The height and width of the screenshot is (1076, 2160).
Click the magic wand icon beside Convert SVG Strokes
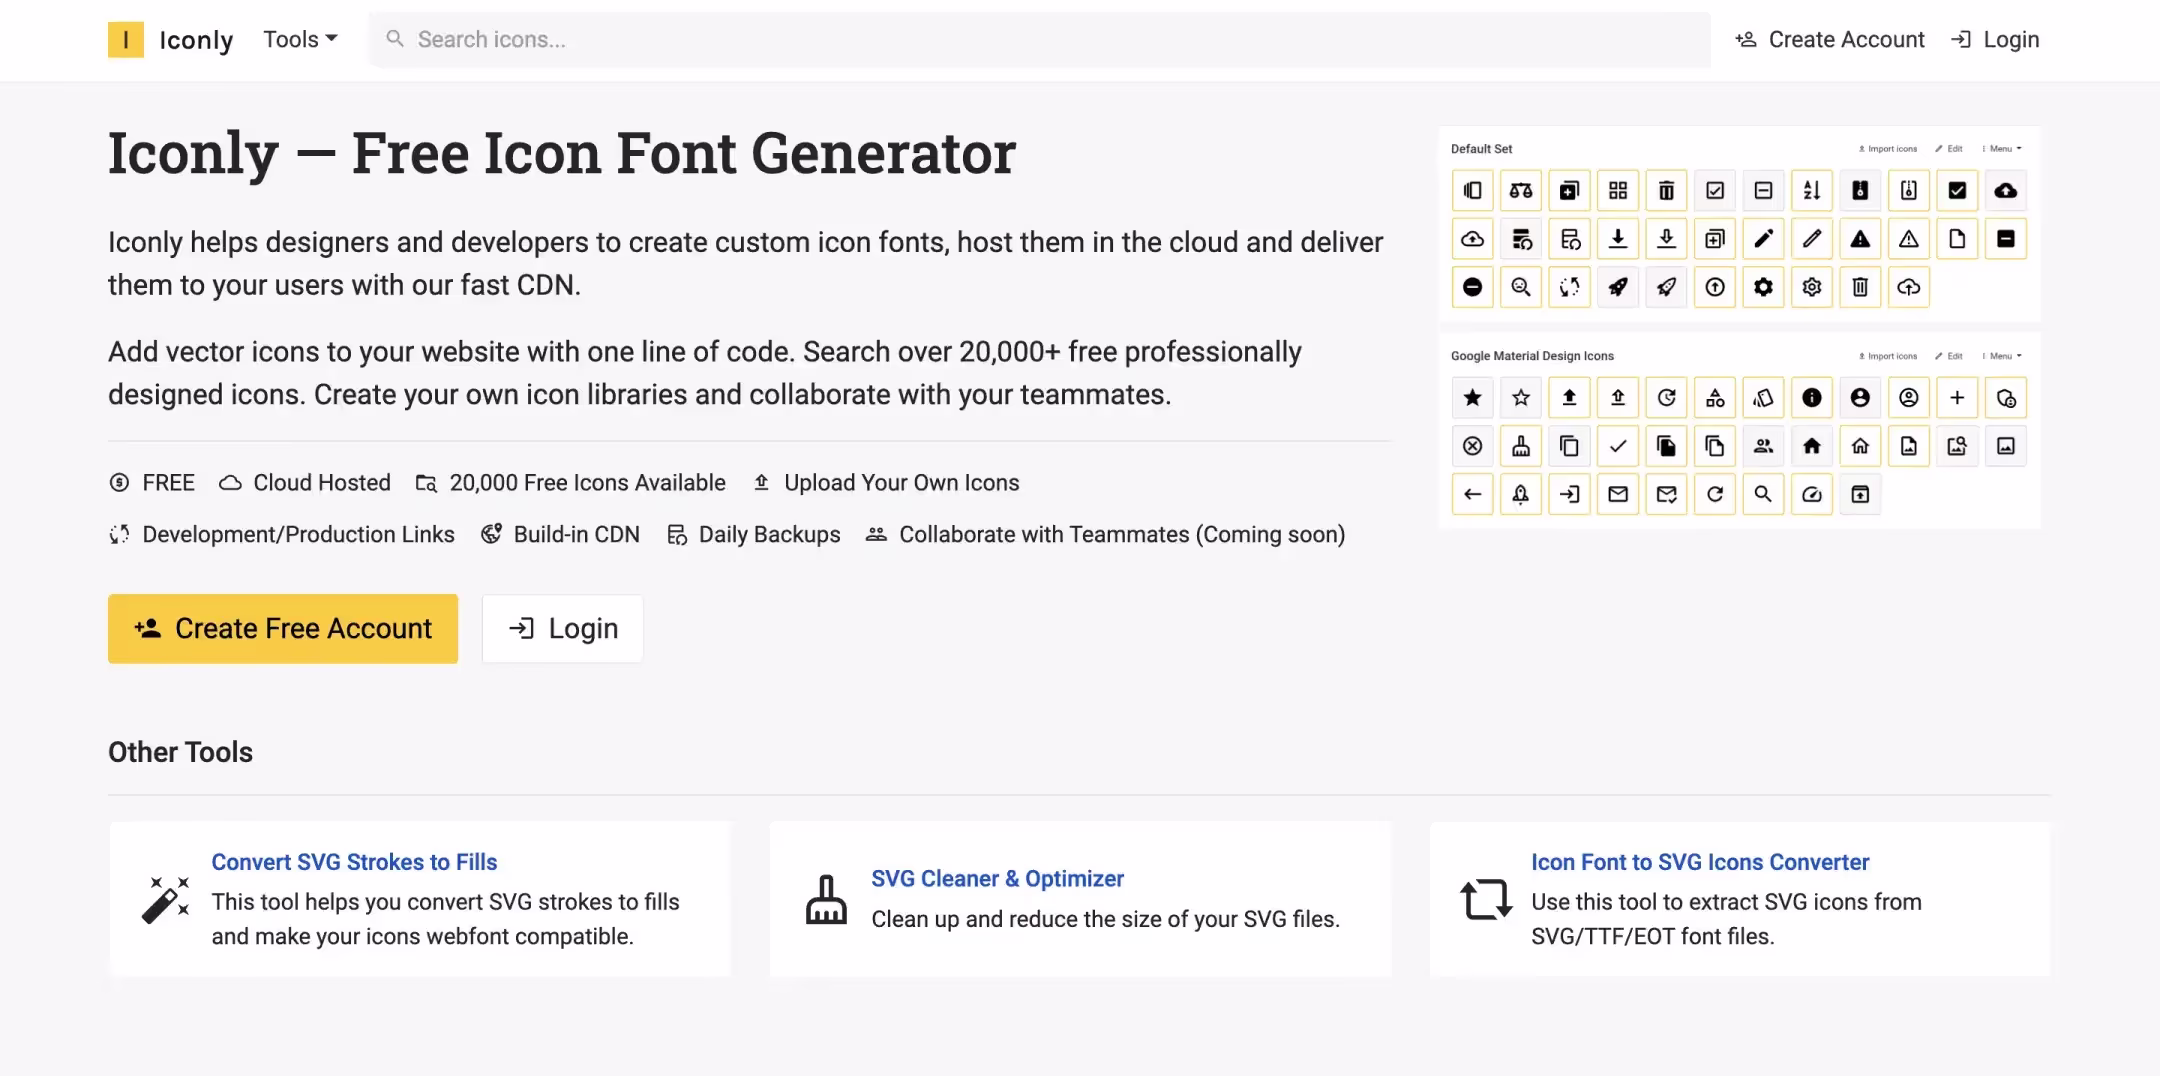coord(165,899)
